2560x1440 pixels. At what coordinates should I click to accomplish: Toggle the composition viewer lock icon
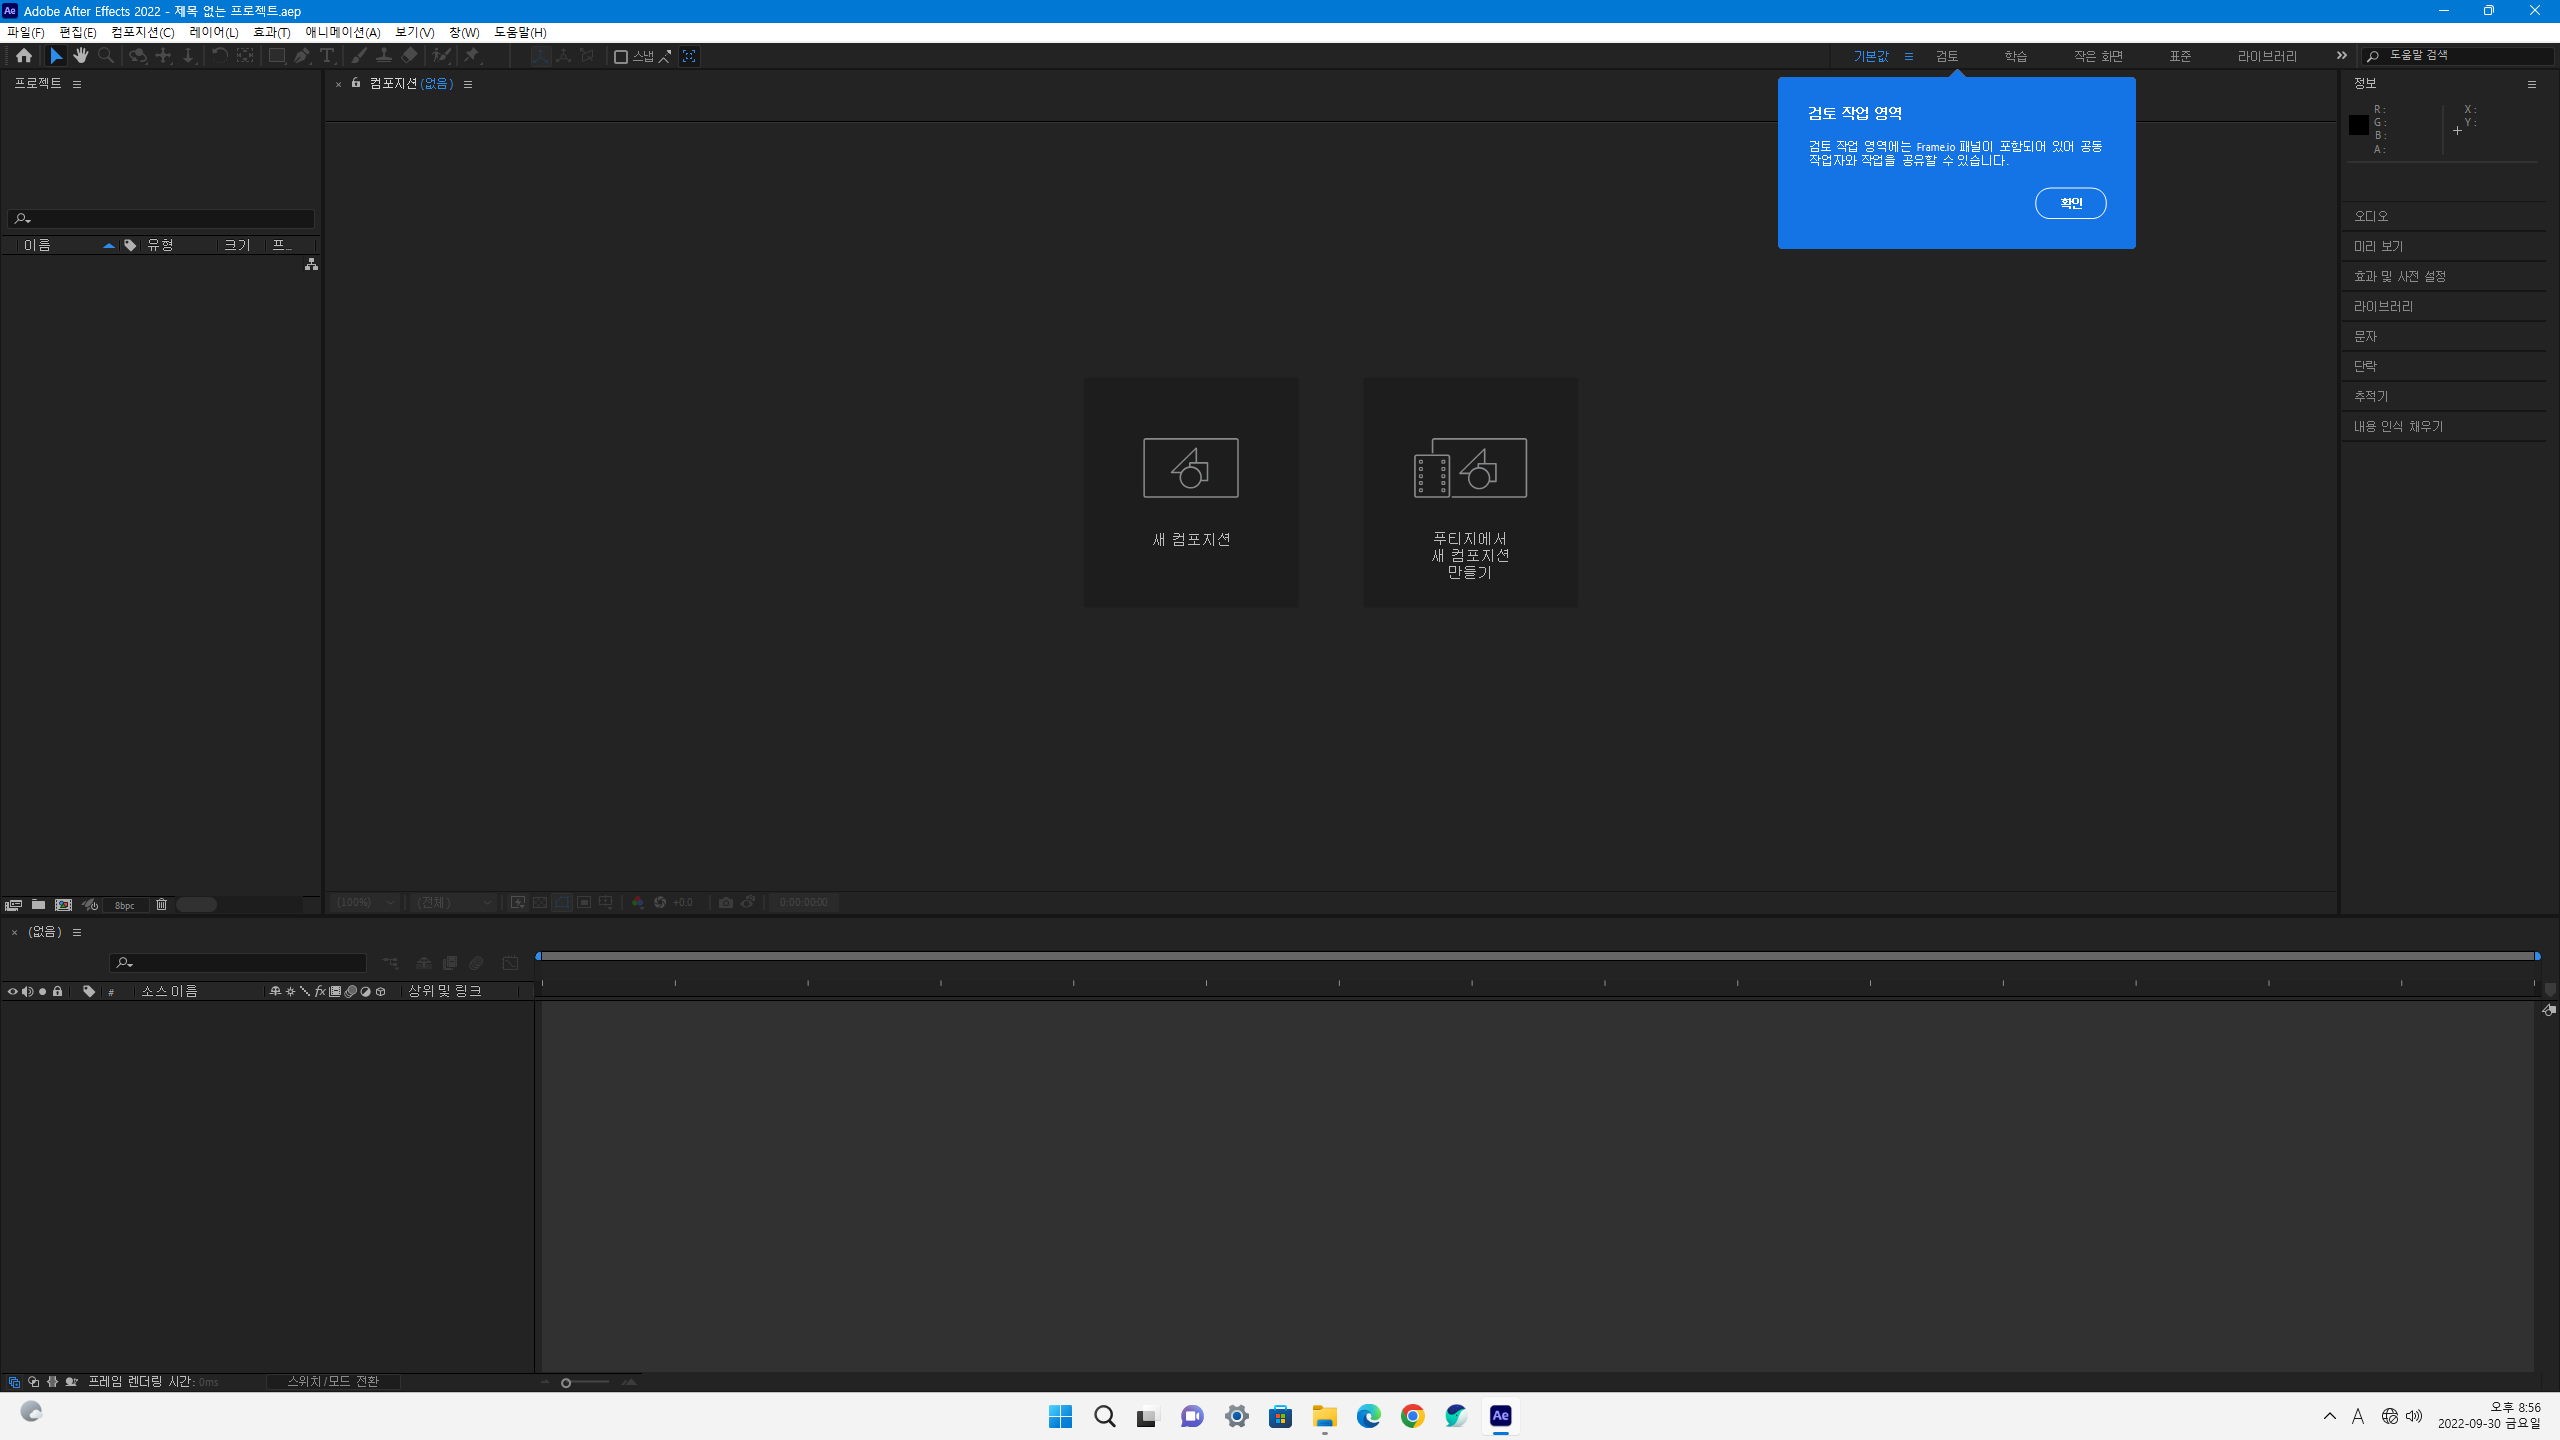pos(356,83)
